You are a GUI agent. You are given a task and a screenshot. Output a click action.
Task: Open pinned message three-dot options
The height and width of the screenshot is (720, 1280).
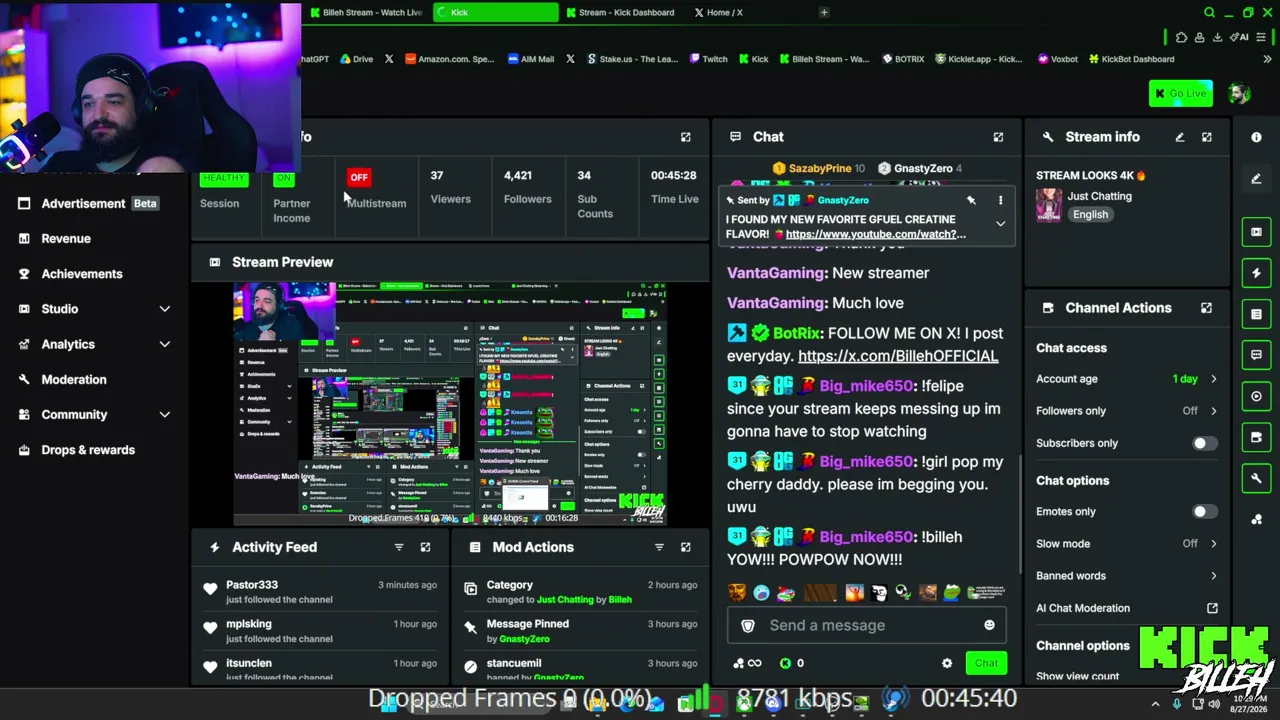coord(1000,200)
